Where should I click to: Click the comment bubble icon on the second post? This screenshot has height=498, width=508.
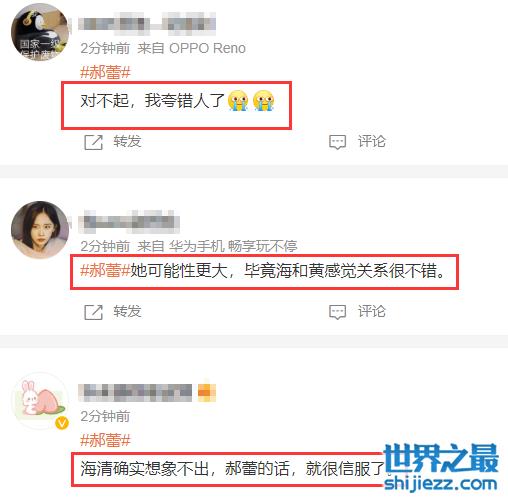(337, 312)
